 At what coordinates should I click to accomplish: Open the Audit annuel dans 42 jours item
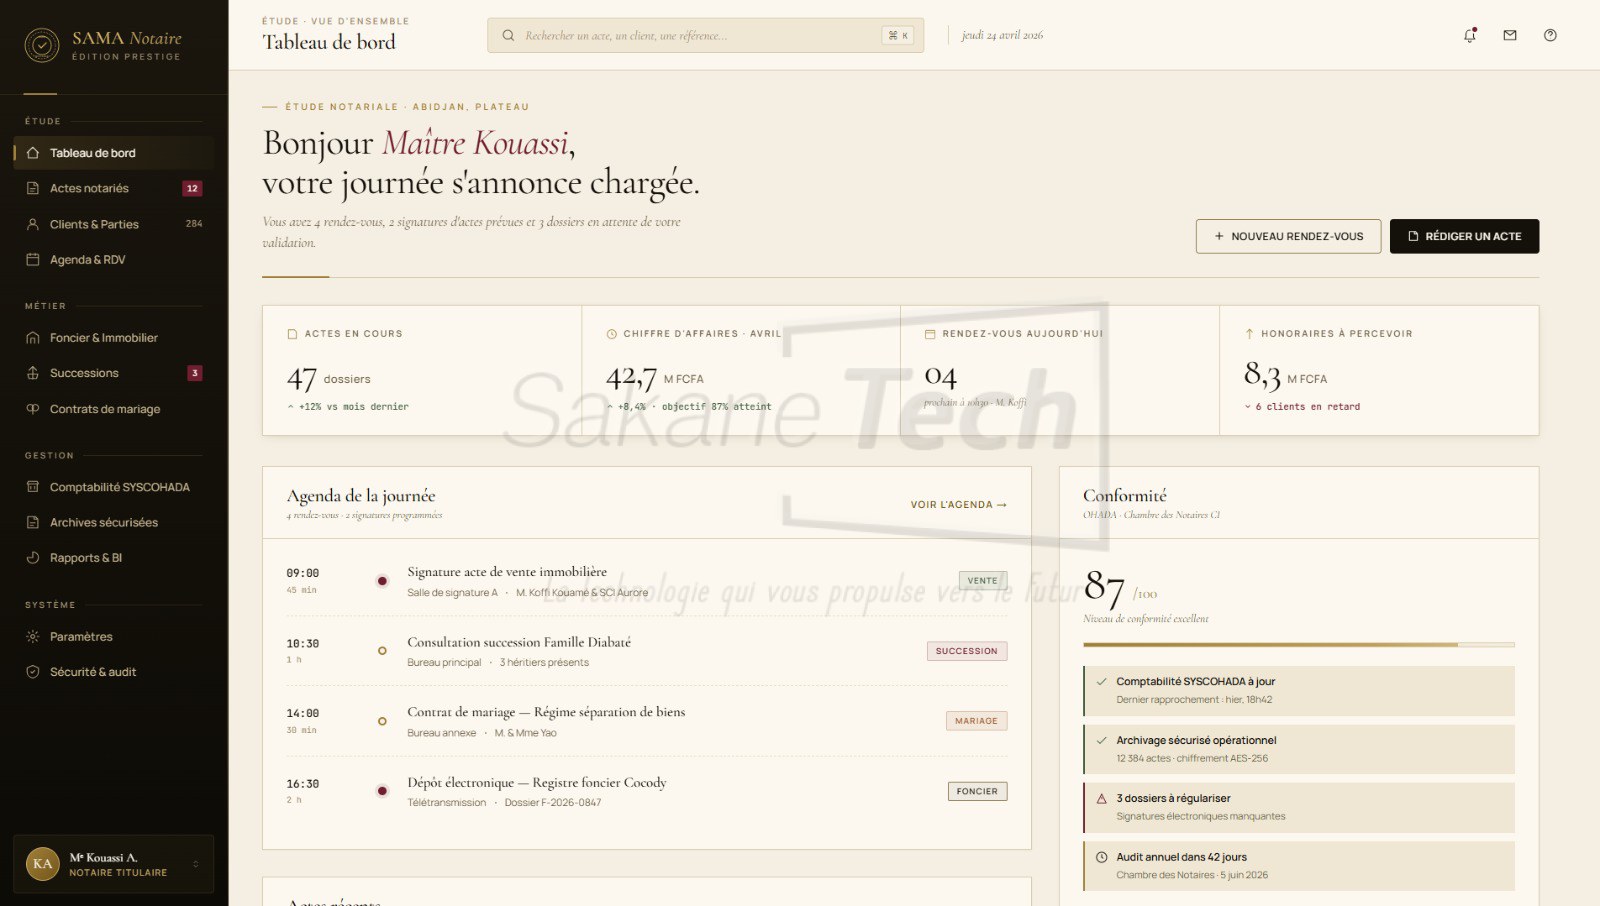(x=1298, y=866)
